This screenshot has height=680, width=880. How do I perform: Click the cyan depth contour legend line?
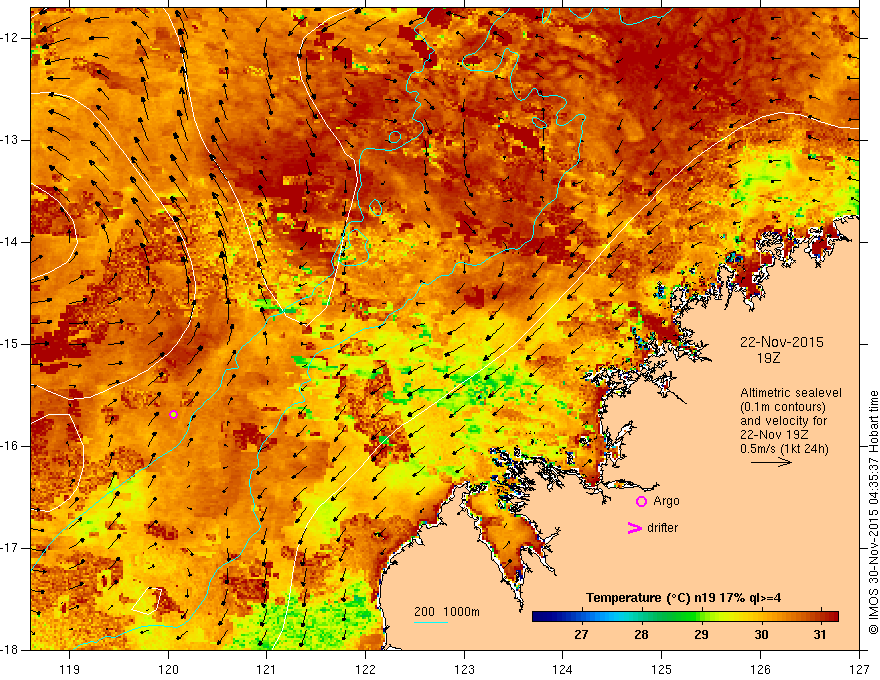(430, 622)
